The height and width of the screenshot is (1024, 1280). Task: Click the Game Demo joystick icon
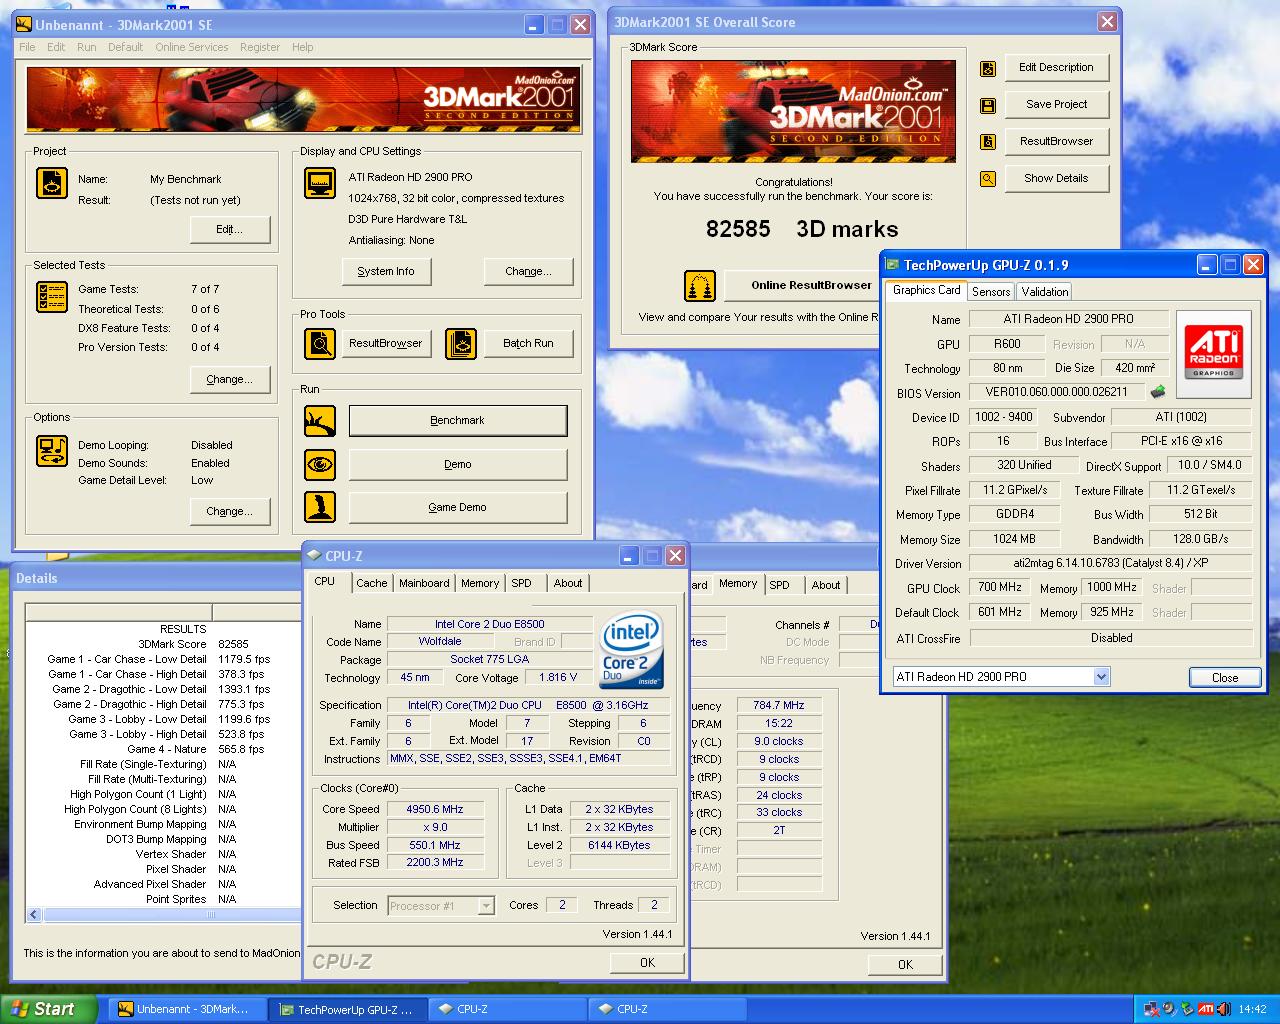pyautogui.click(x=320, y=507)
